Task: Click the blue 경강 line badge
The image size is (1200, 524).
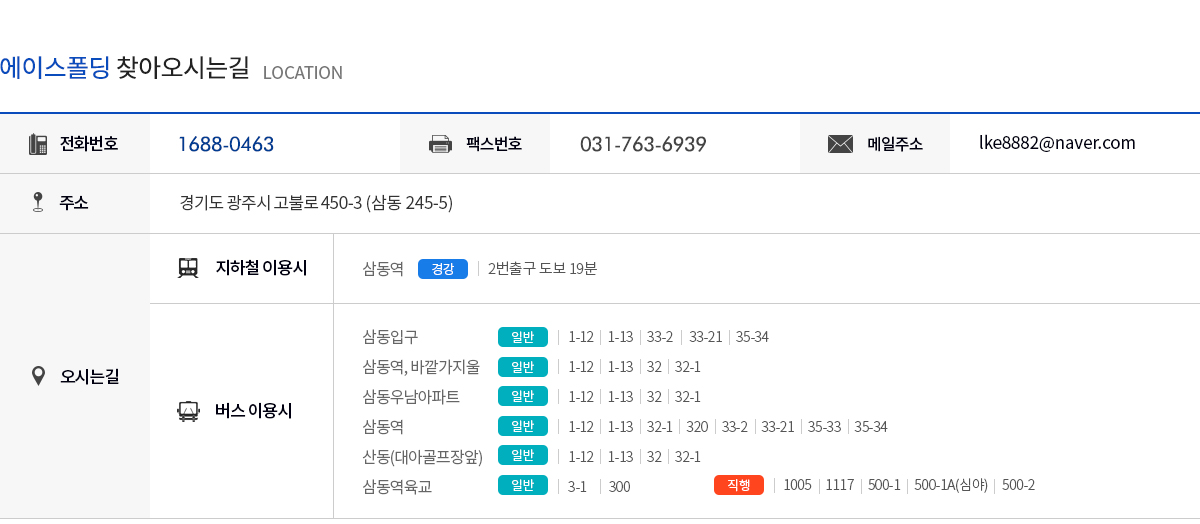Action: click(442, 269)
